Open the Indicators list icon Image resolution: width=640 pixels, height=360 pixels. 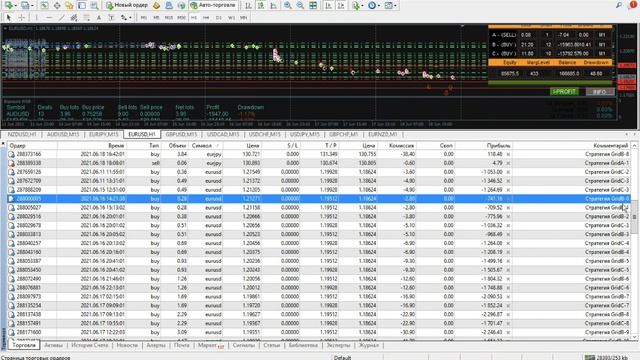[356, 5]
